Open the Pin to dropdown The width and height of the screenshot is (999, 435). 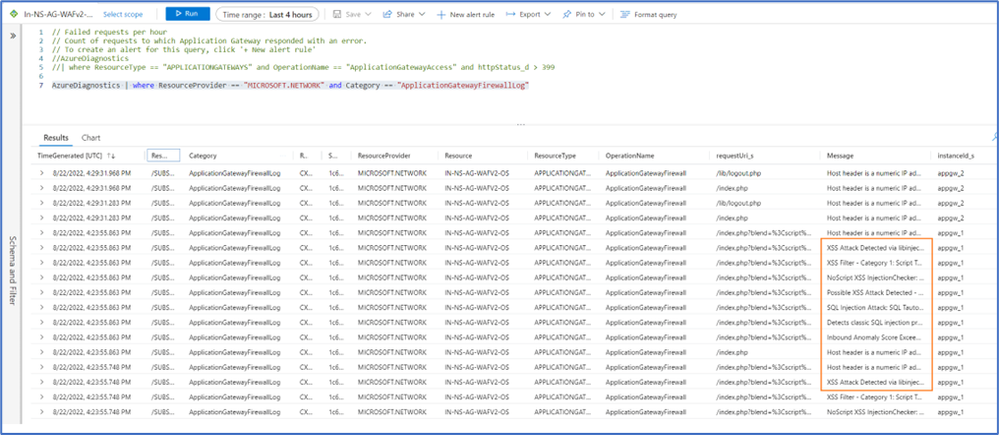pos(584,14)
